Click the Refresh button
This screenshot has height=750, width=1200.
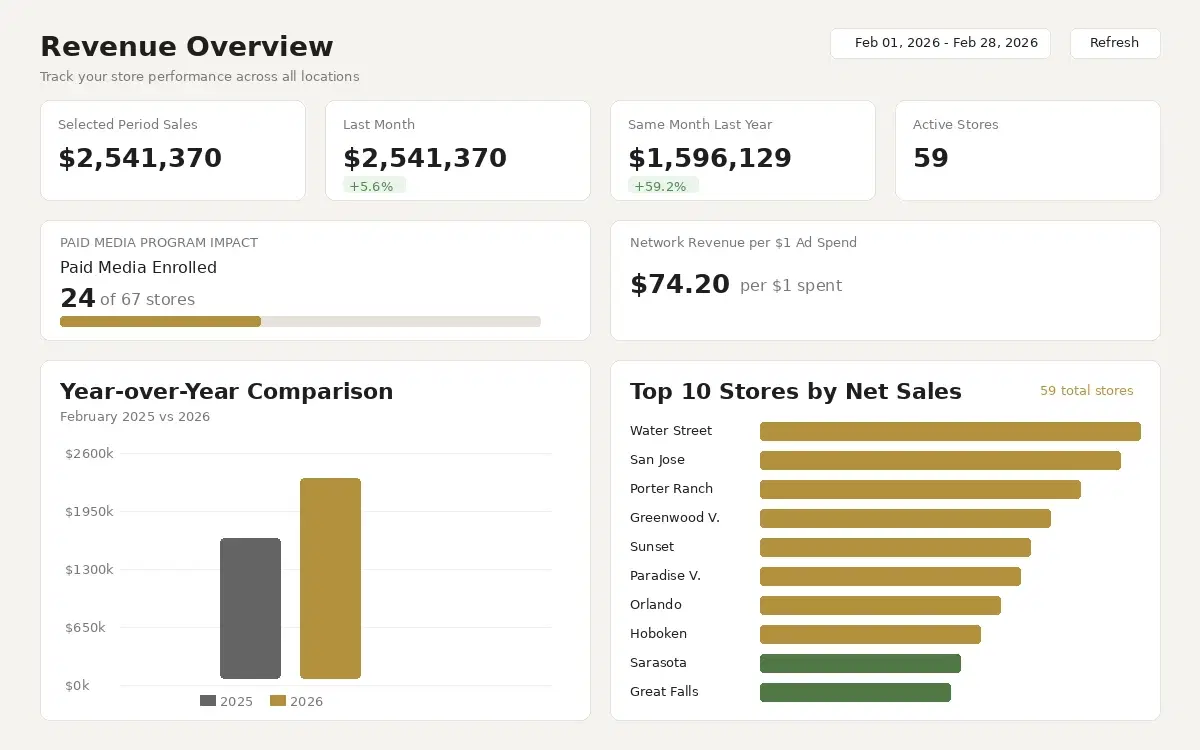[x=1114, y=43]
